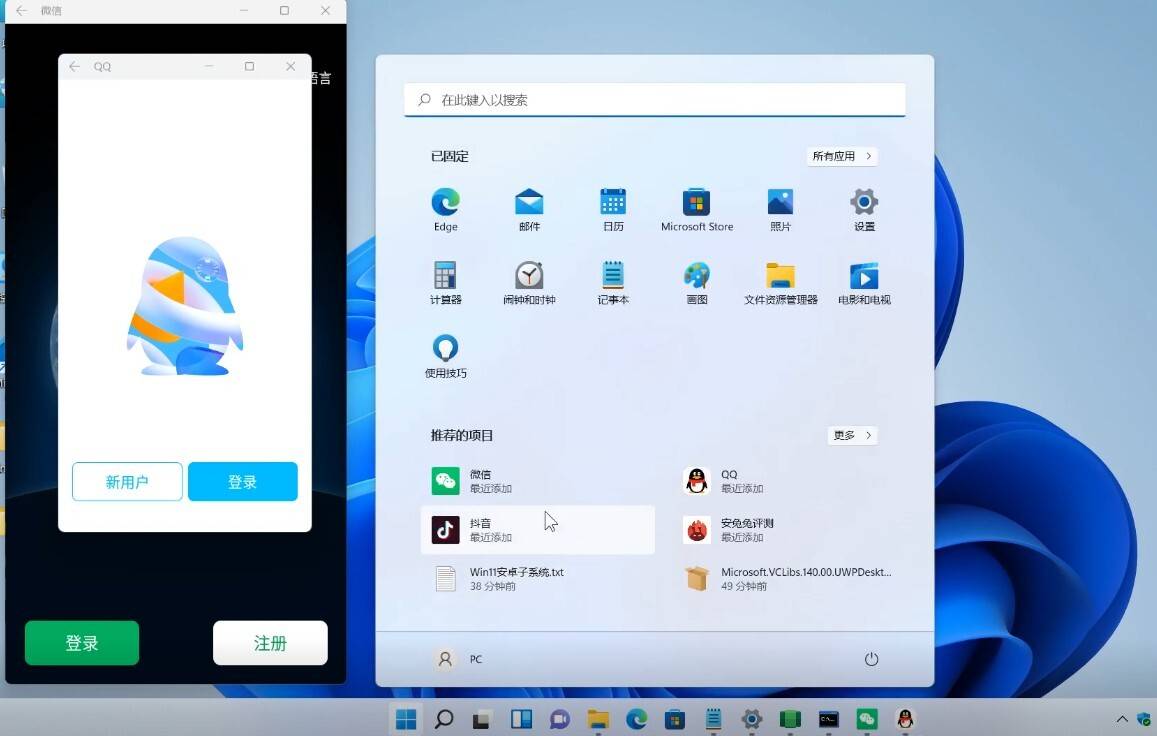The image size is (1157, 736).
Task: Go back in the QQ window
Action: pyautogui.click(x=75, y=66)
